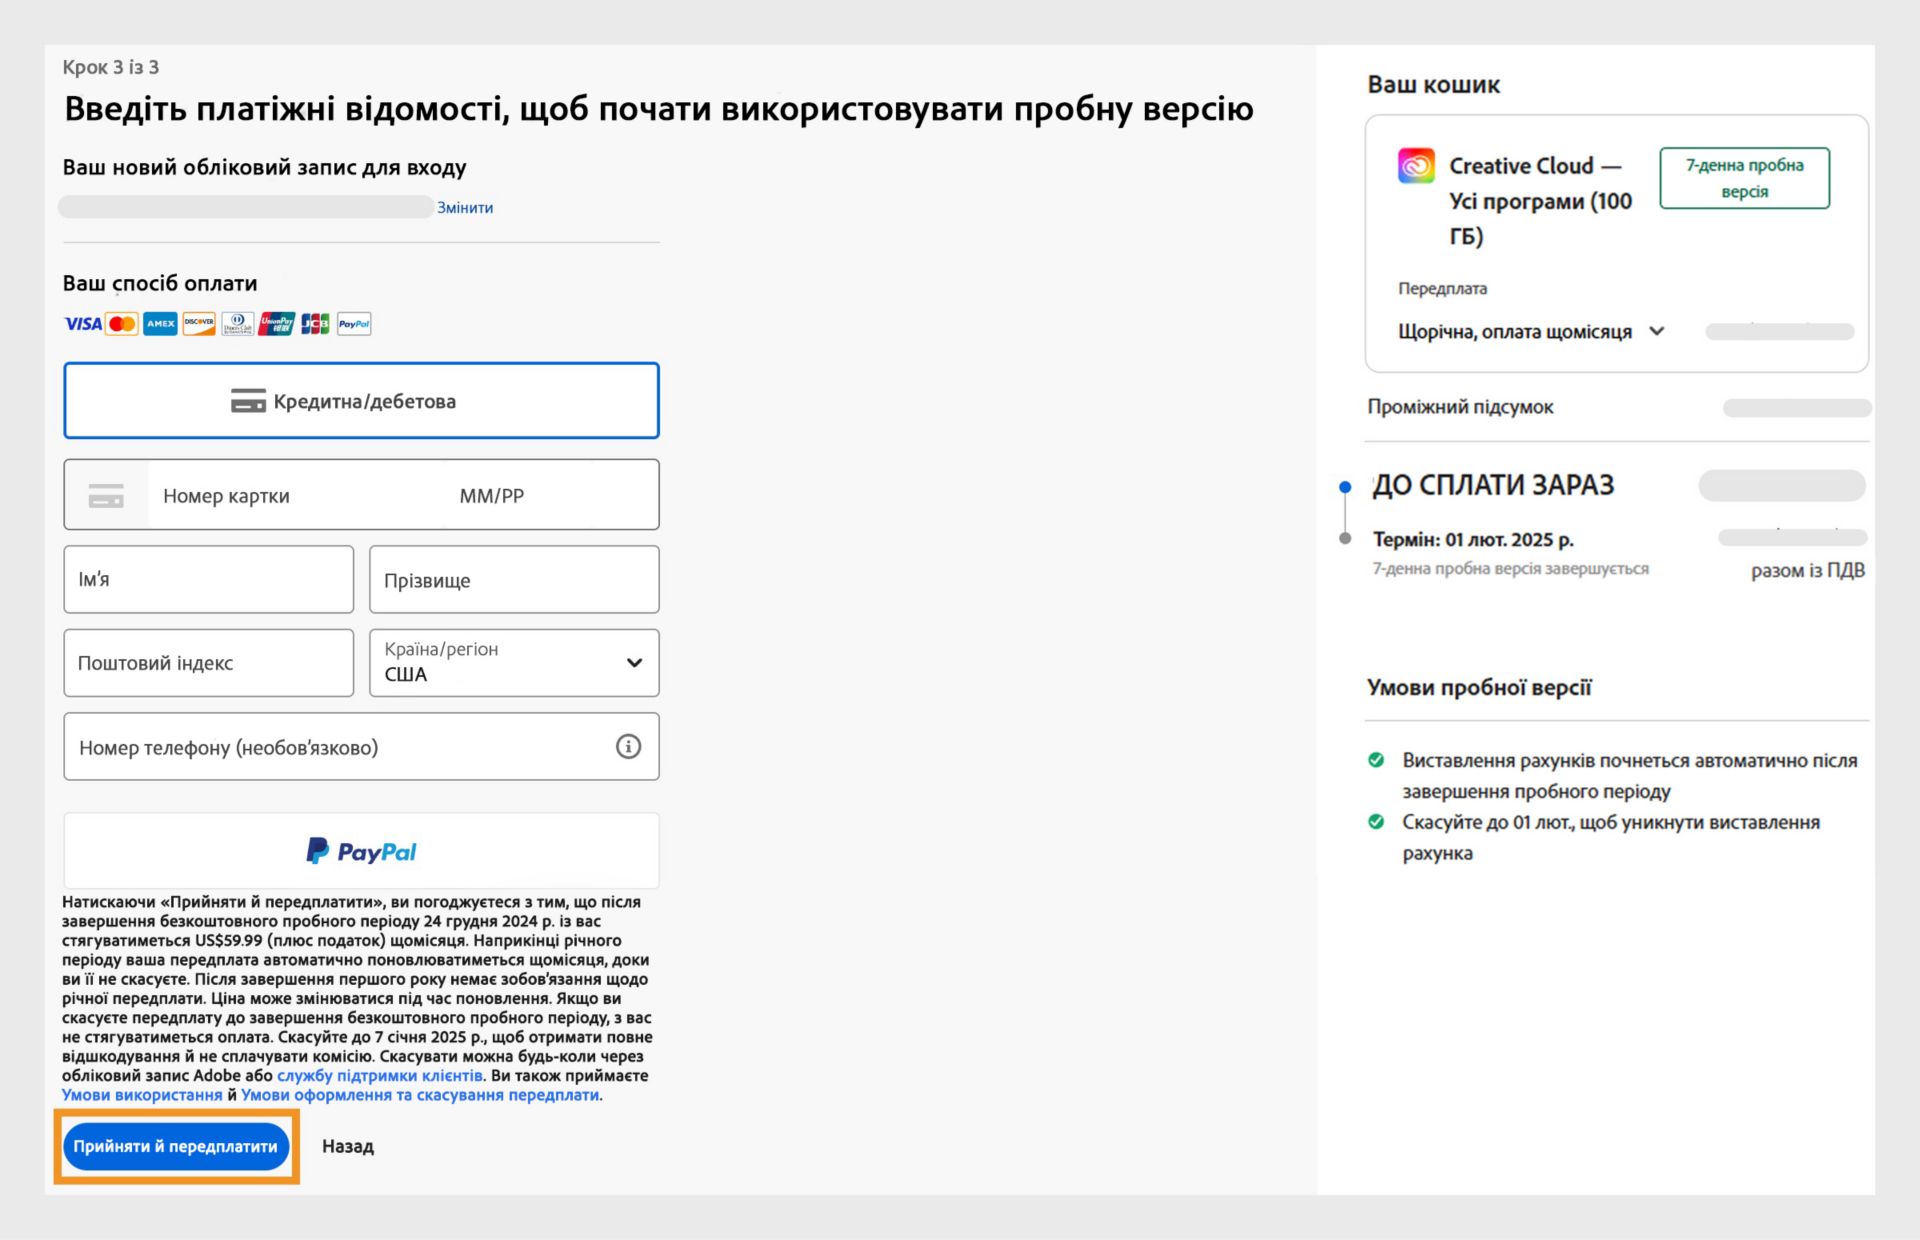Click the Поштовий індекс field
1920x1240 pixels.
[208, 663]
